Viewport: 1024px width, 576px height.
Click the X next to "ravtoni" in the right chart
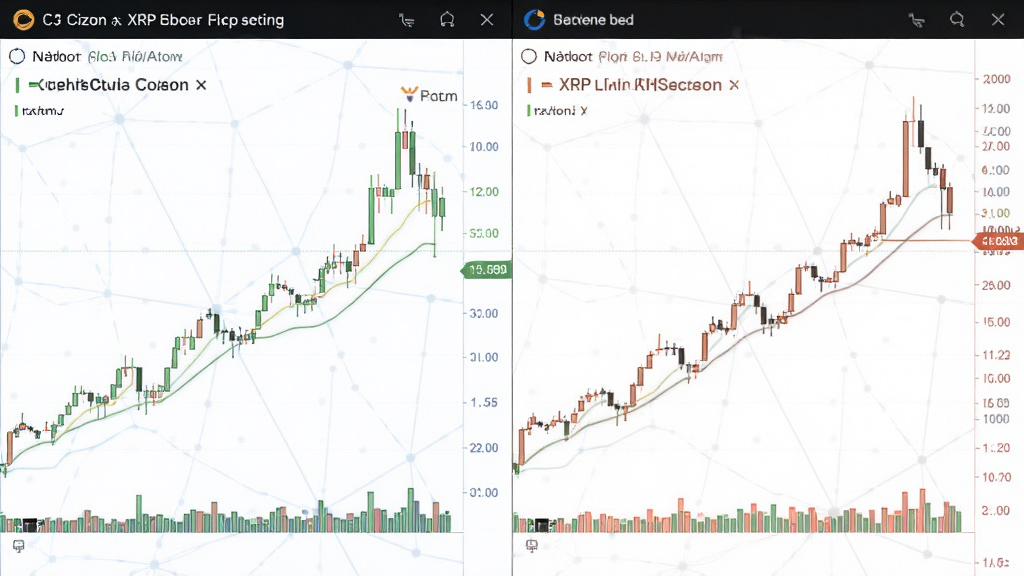point(584,111)
